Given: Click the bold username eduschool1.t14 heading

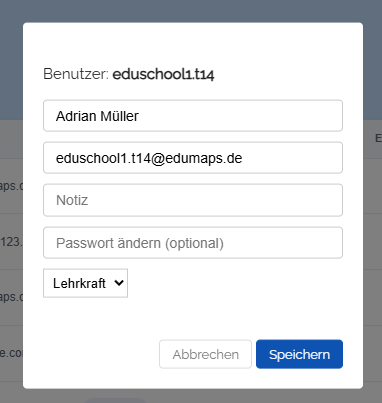Looking at the screenshot, I should pyautogui.click(x=163, y=74).
